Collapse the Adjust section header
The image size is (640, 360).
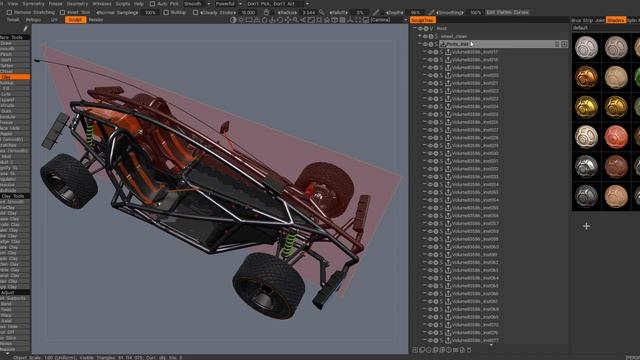point(15,292)
